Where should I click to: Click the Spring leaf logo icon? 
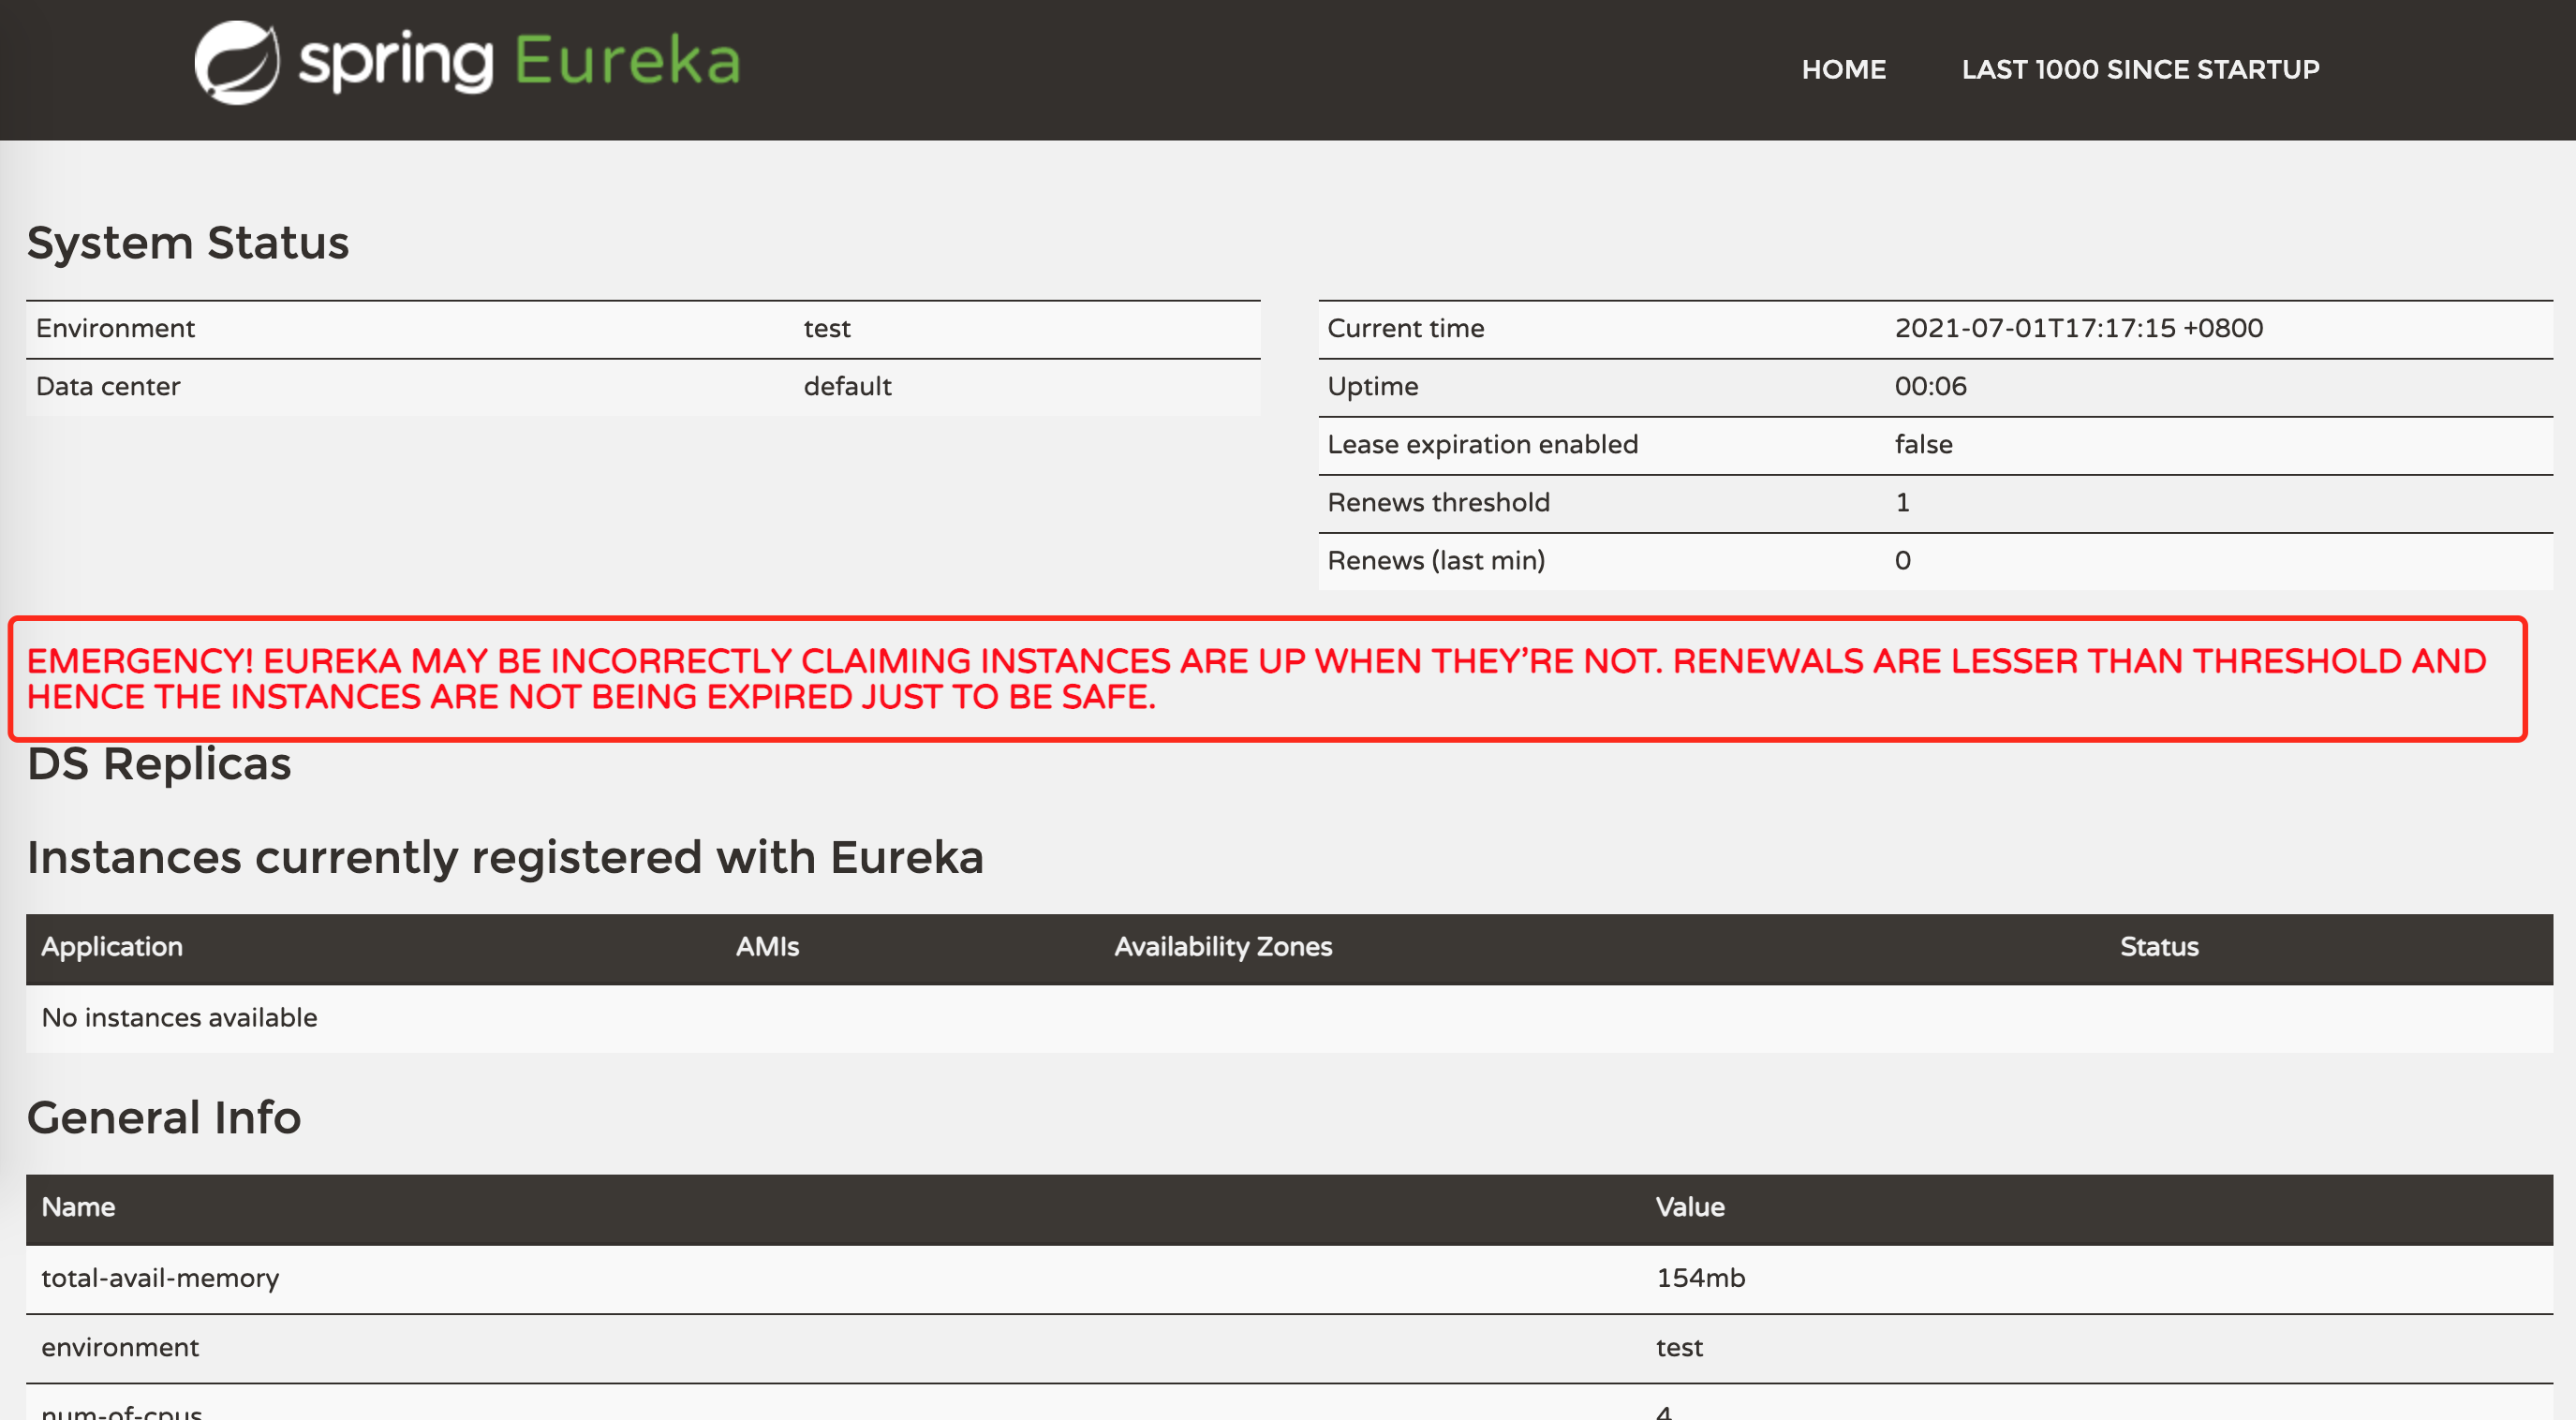click(x=237, y=62)
